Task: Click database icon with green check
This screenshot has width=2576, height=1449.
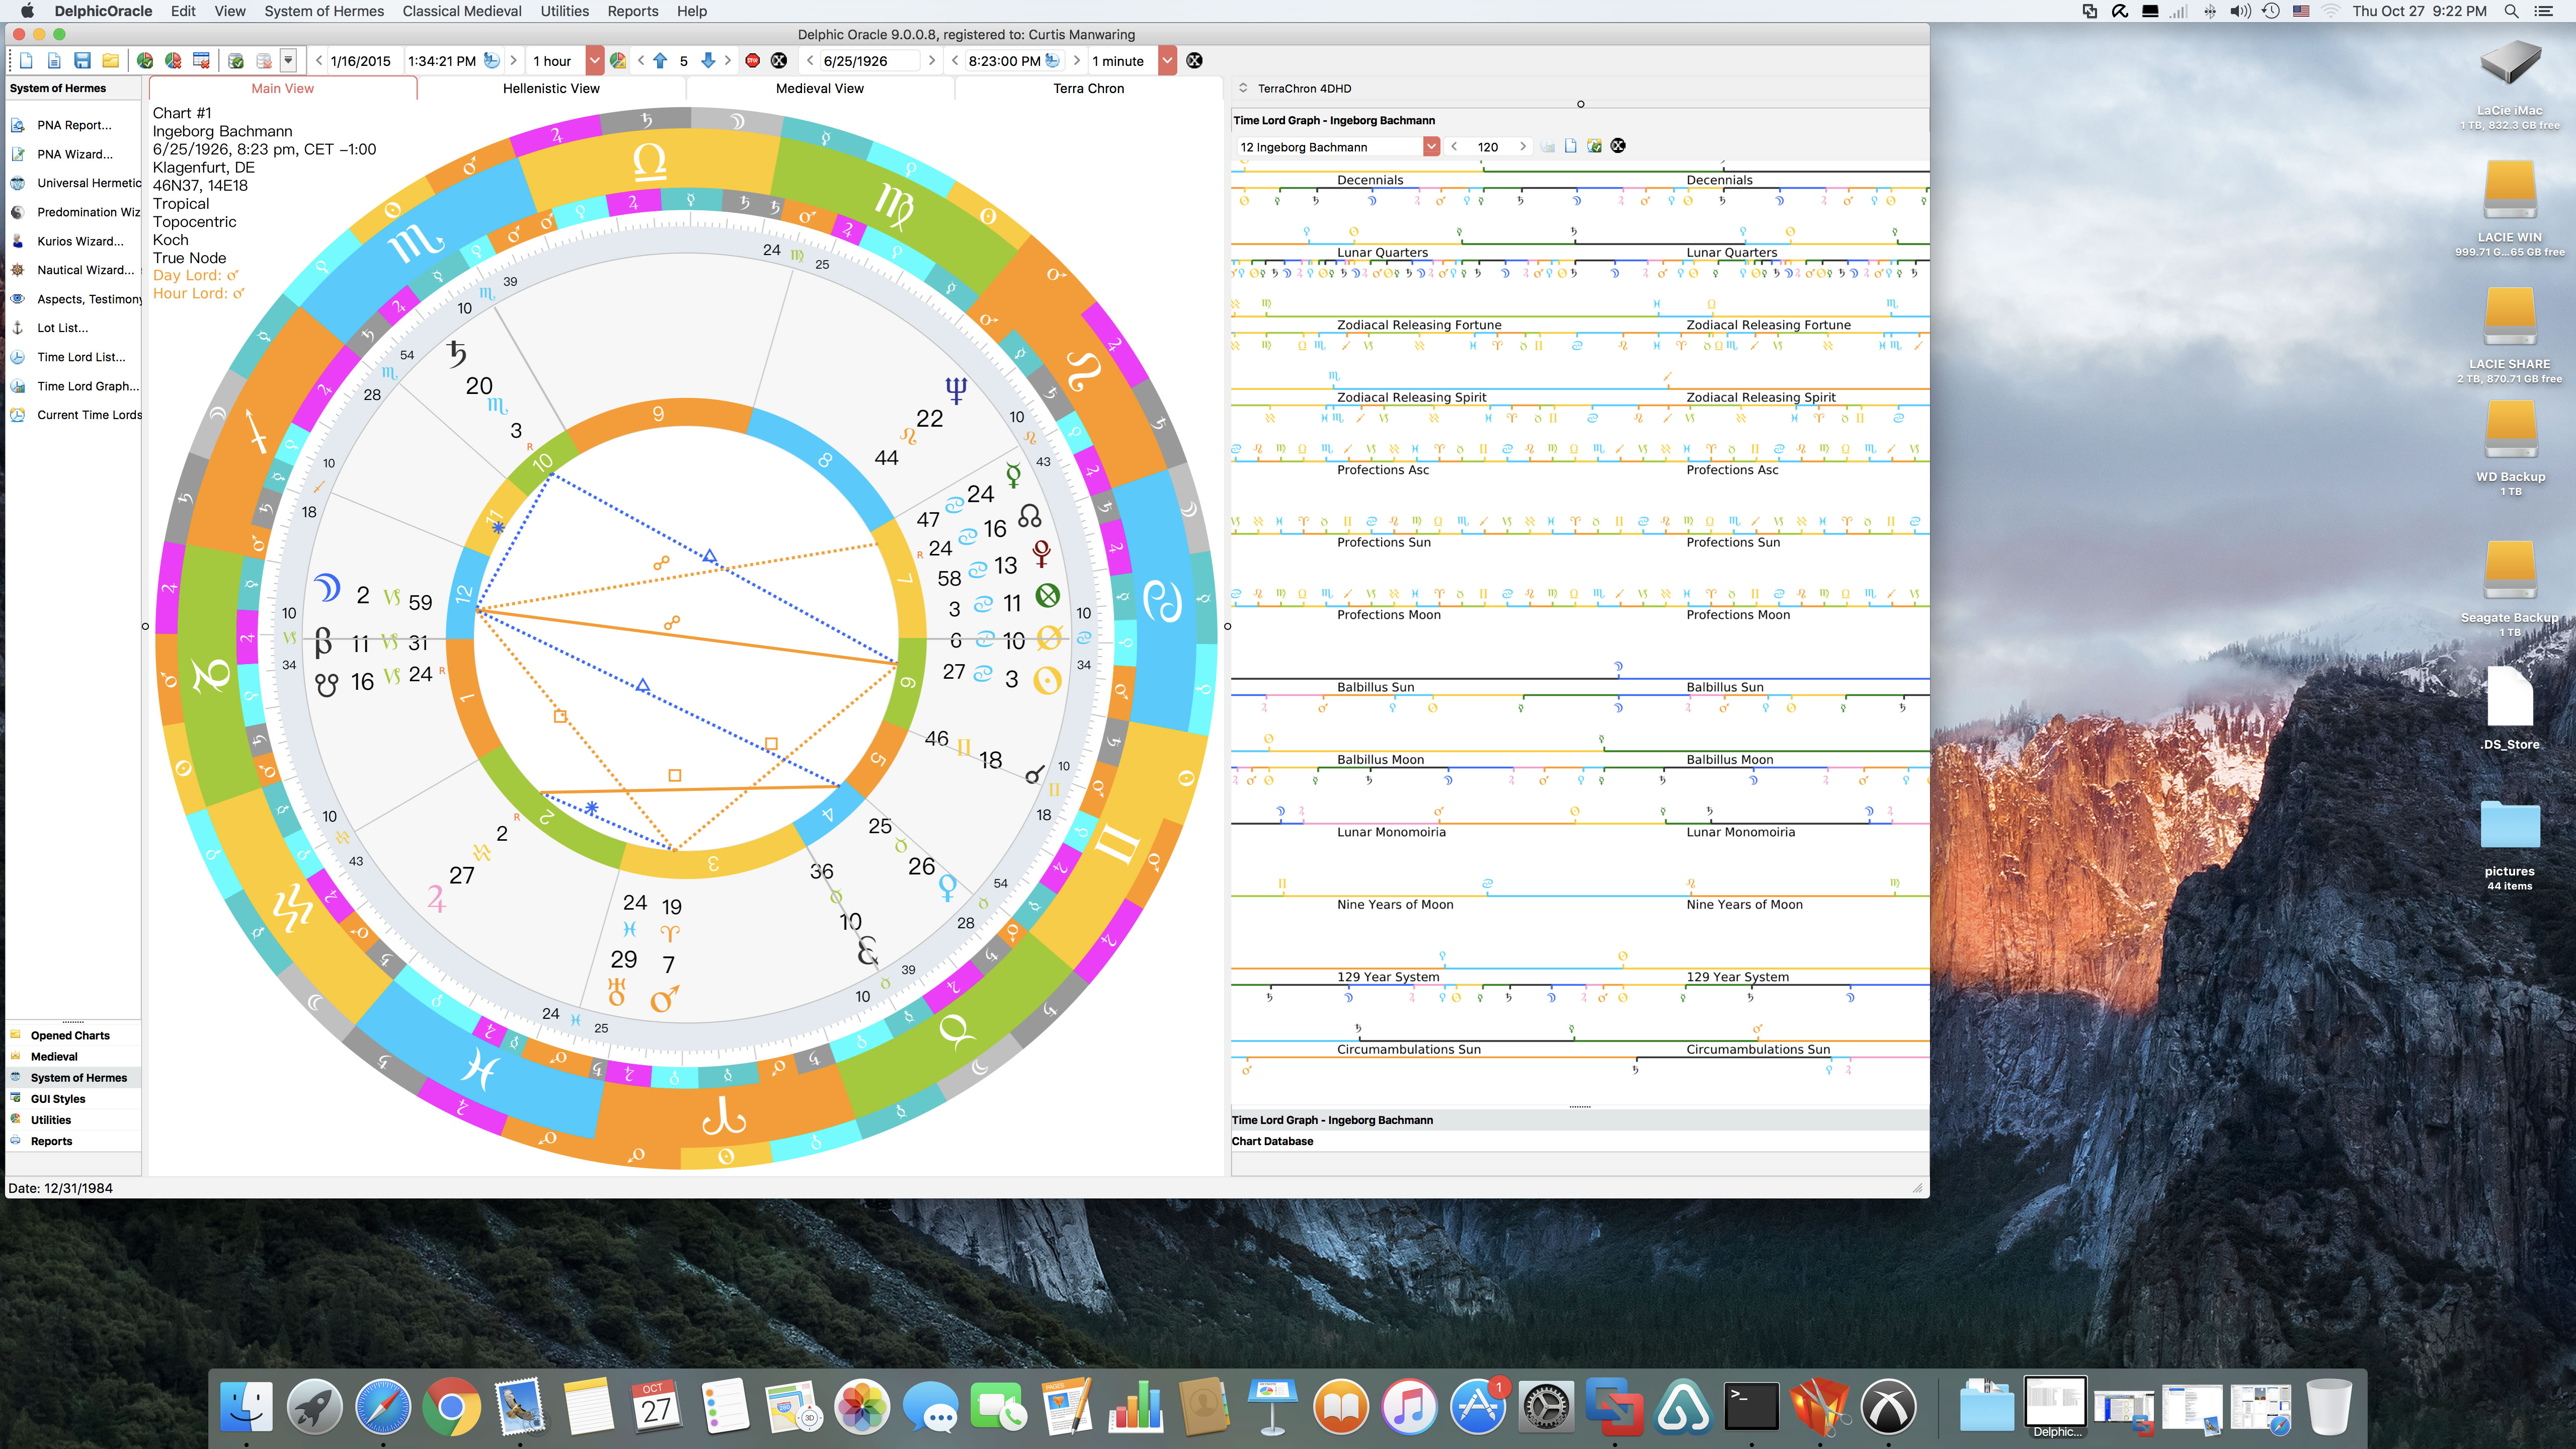Action: click(236, 61)
